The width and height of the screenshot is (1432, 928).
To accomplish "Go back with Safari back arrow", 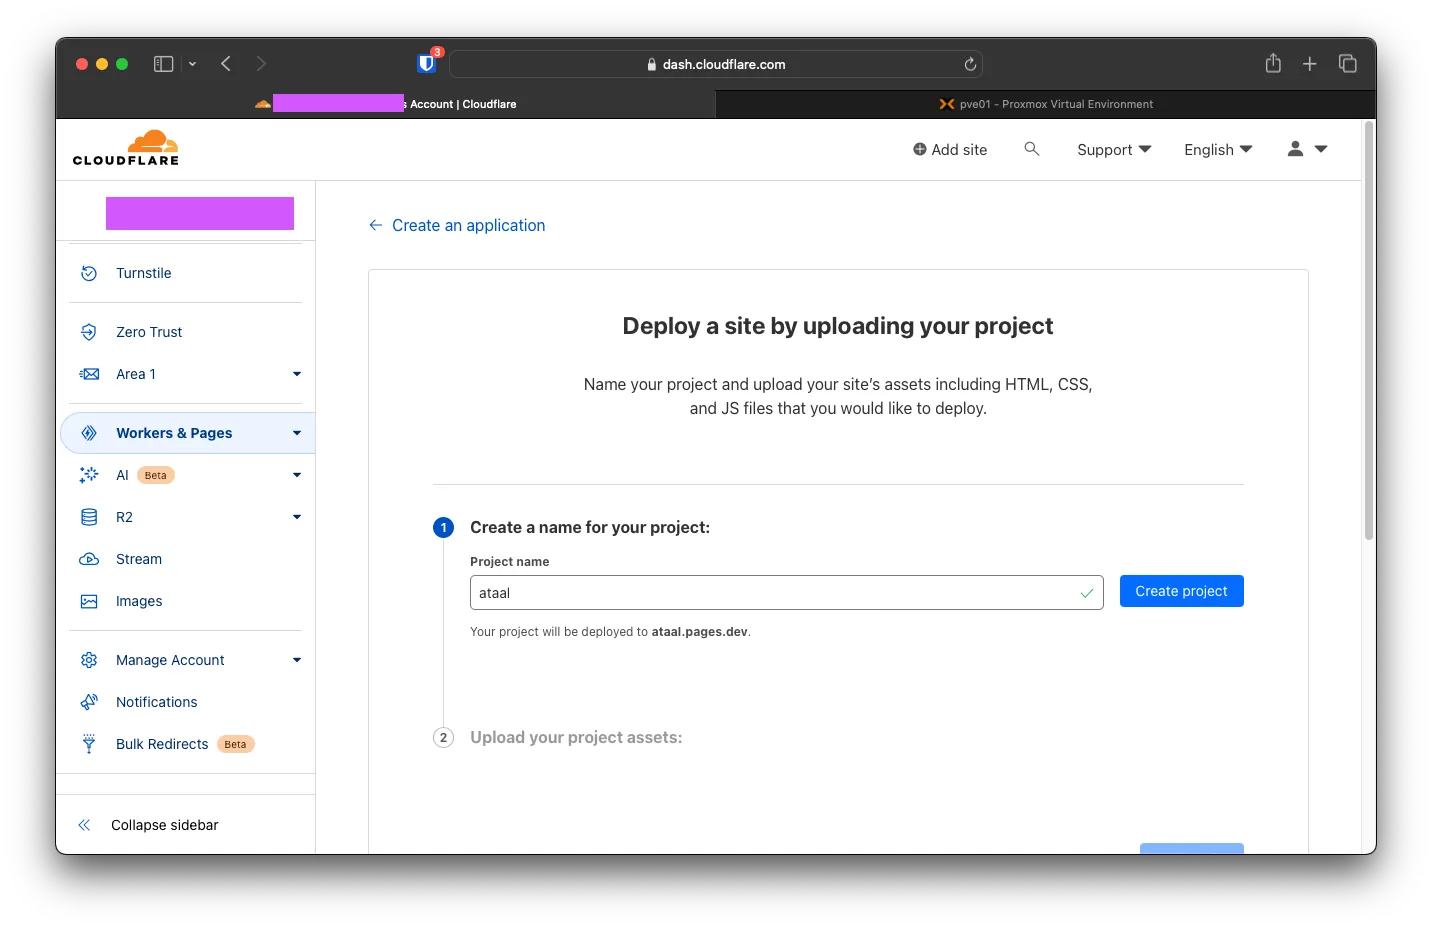I will click(x=226, y=64).
